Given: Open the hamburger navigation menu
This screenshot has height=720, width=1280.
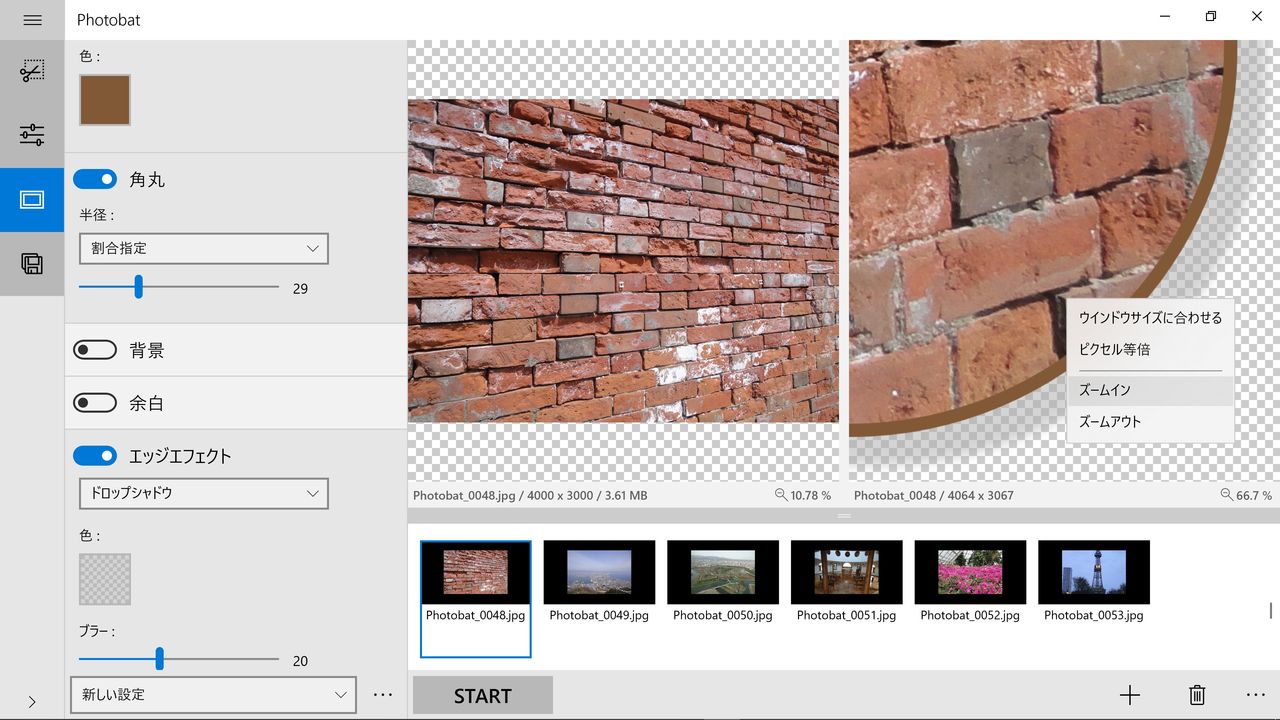Looking at the screenshot, I should tap(32, 20).
